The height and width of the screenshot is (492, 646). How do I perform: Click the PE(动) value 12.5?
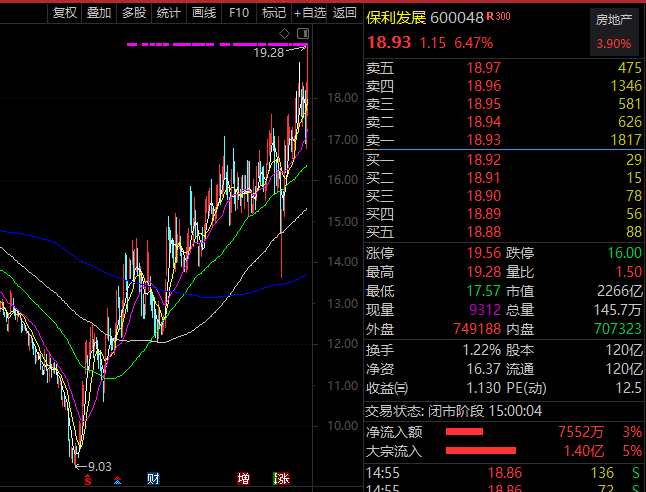pos(629,388)
